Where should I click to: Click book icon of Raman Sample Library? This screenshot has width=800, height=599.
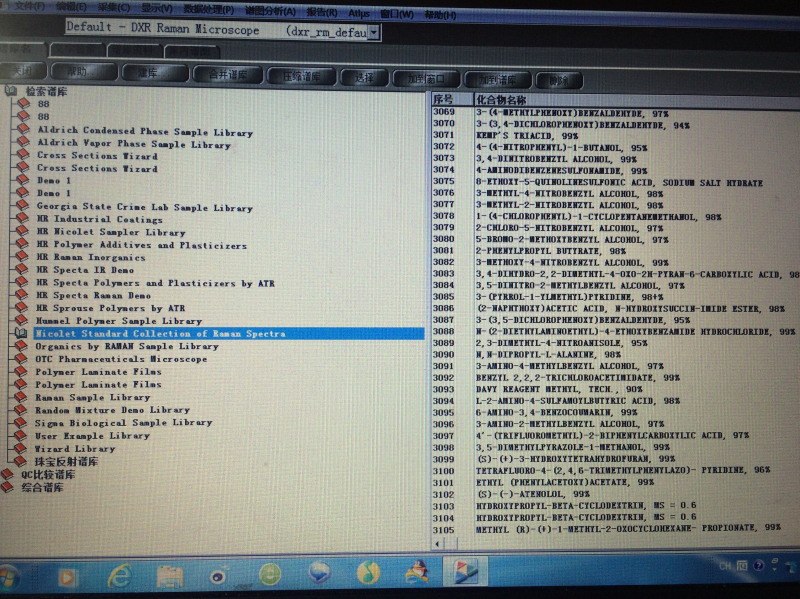click(x=20, y=396)
